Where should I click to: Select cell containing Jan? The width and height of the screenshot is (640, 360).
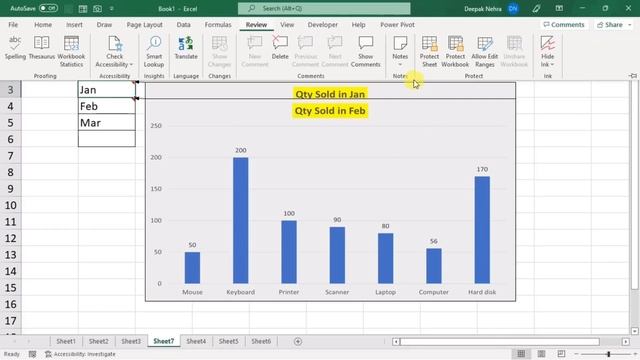(x=107, y=89)
